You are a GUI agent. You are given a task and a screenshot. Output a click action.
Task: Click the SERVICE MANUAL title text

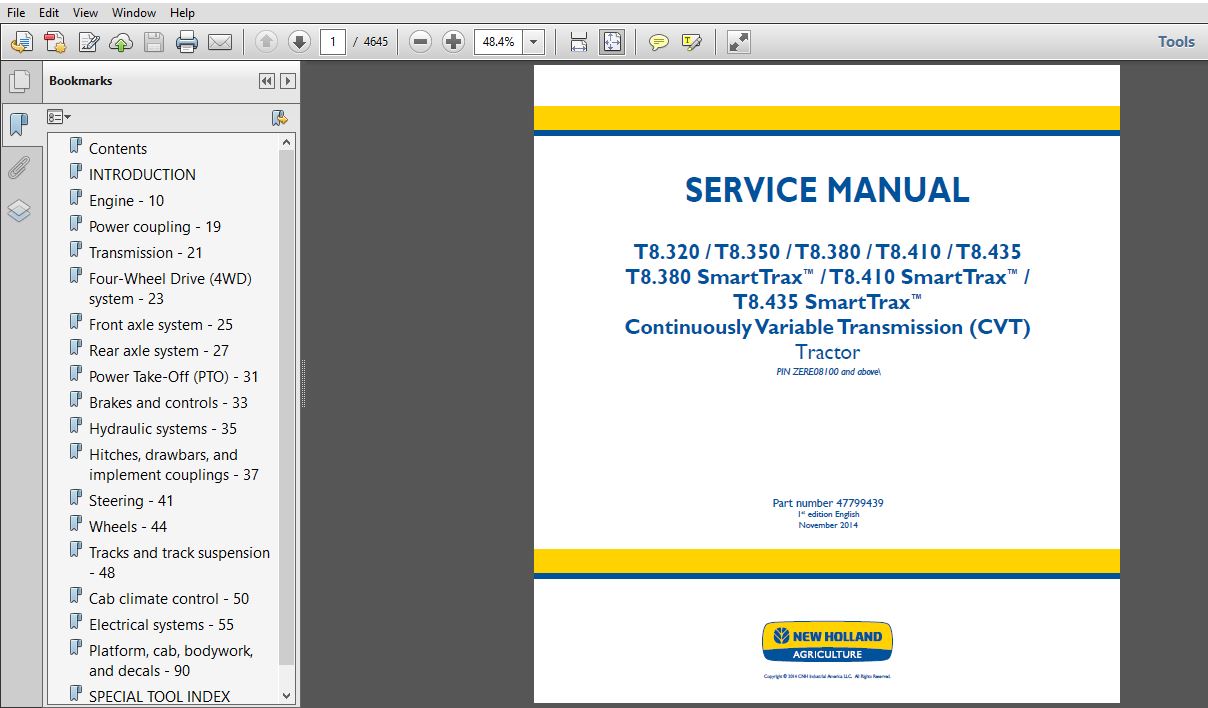(827, 190)
